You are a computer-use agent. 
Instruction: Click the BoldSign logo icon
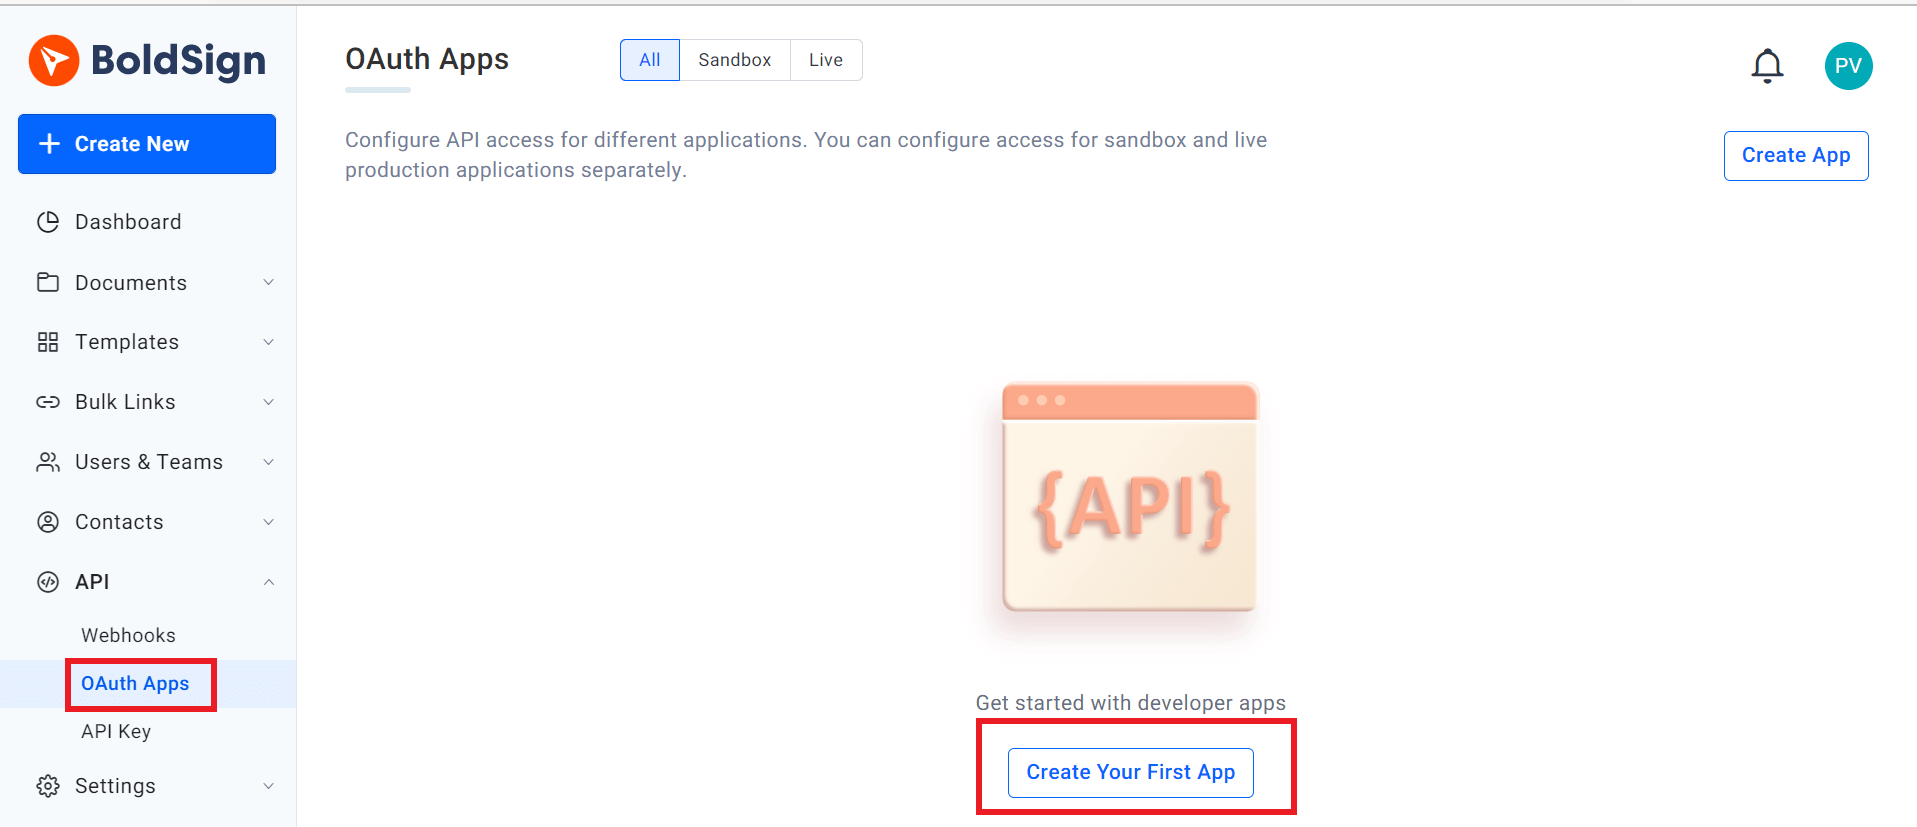point(55,61)
